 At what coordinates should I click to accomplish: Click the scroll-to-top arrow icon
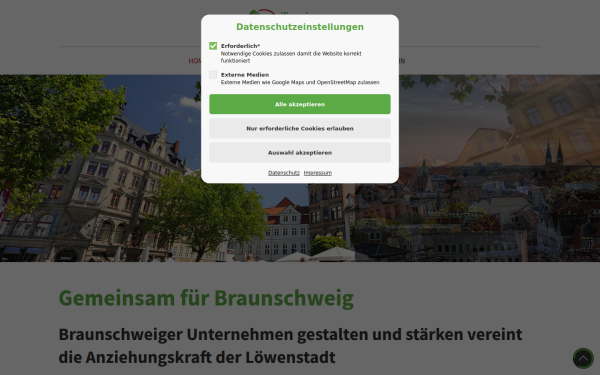click(583, 358)
